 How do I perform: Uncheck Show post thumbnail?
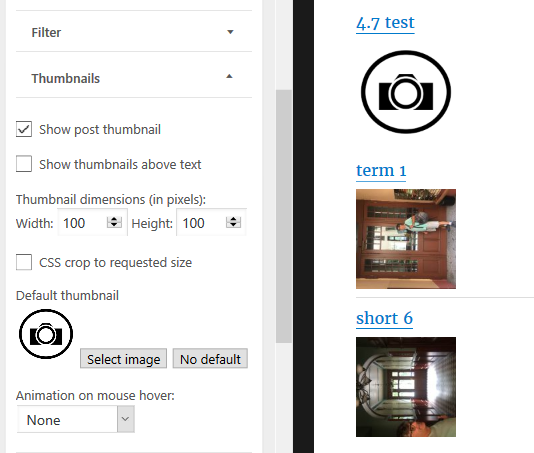pos(24,129)
